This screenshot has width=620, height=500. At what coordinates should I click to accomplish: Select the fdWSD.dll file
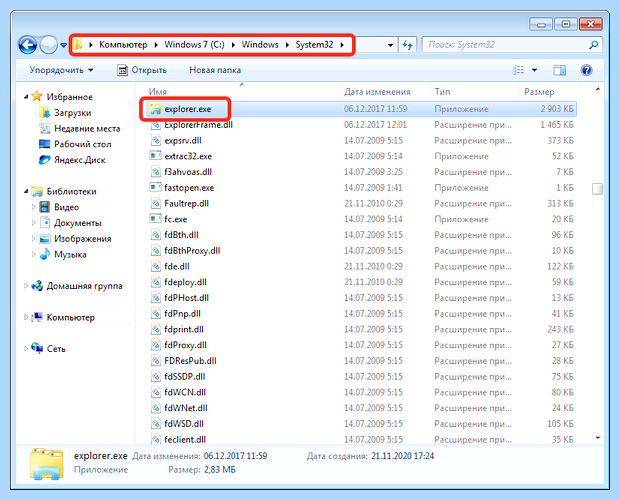pos(361,424)
